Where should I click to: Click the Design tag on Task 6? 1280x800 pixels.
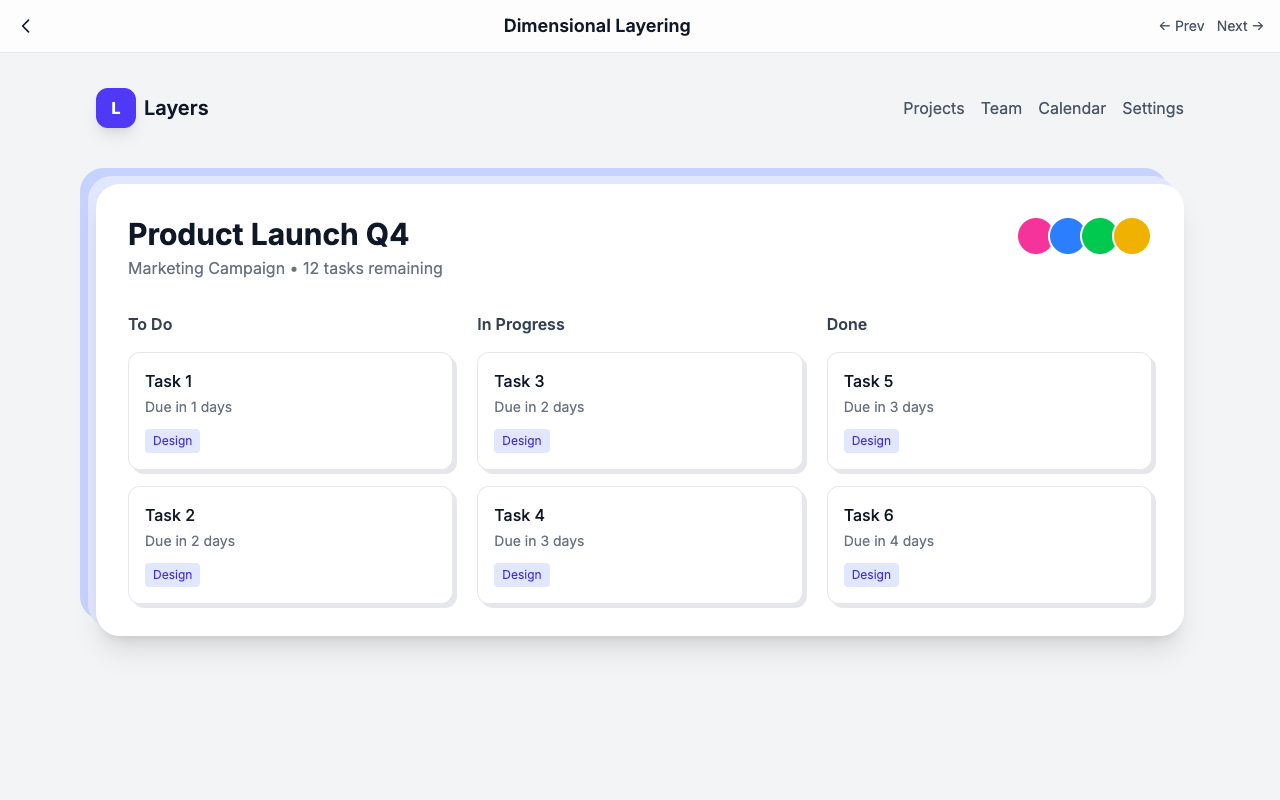(871, 575)
